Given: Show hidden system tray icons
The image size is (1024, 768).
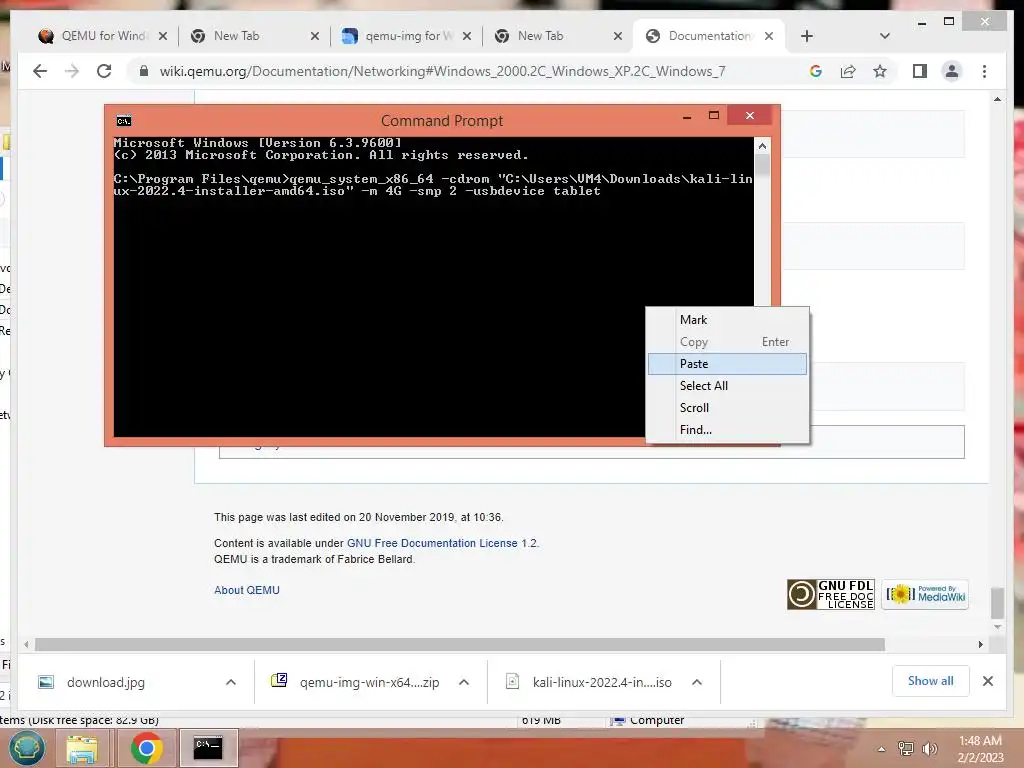Looking at the screenshot, I should click(881, 749).
